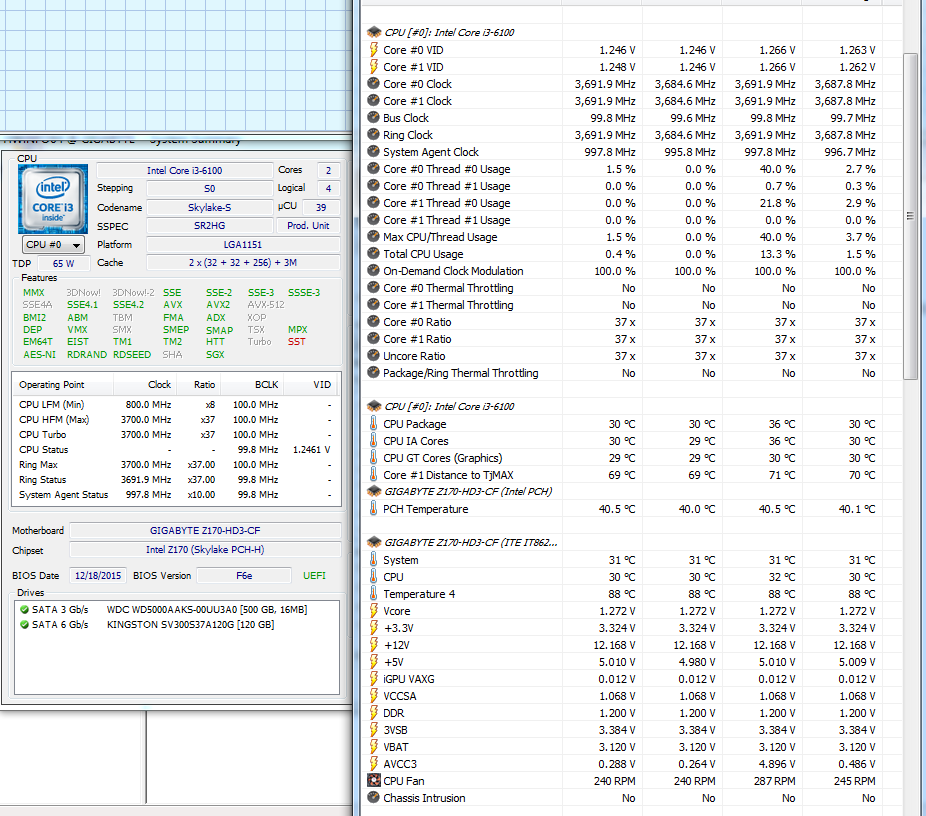Viewport: 926px width, 816px height.
Task: Click the green status icon for KINGSTON SATA 6 Gb/s drive
Action: click(x=24, y=625)
